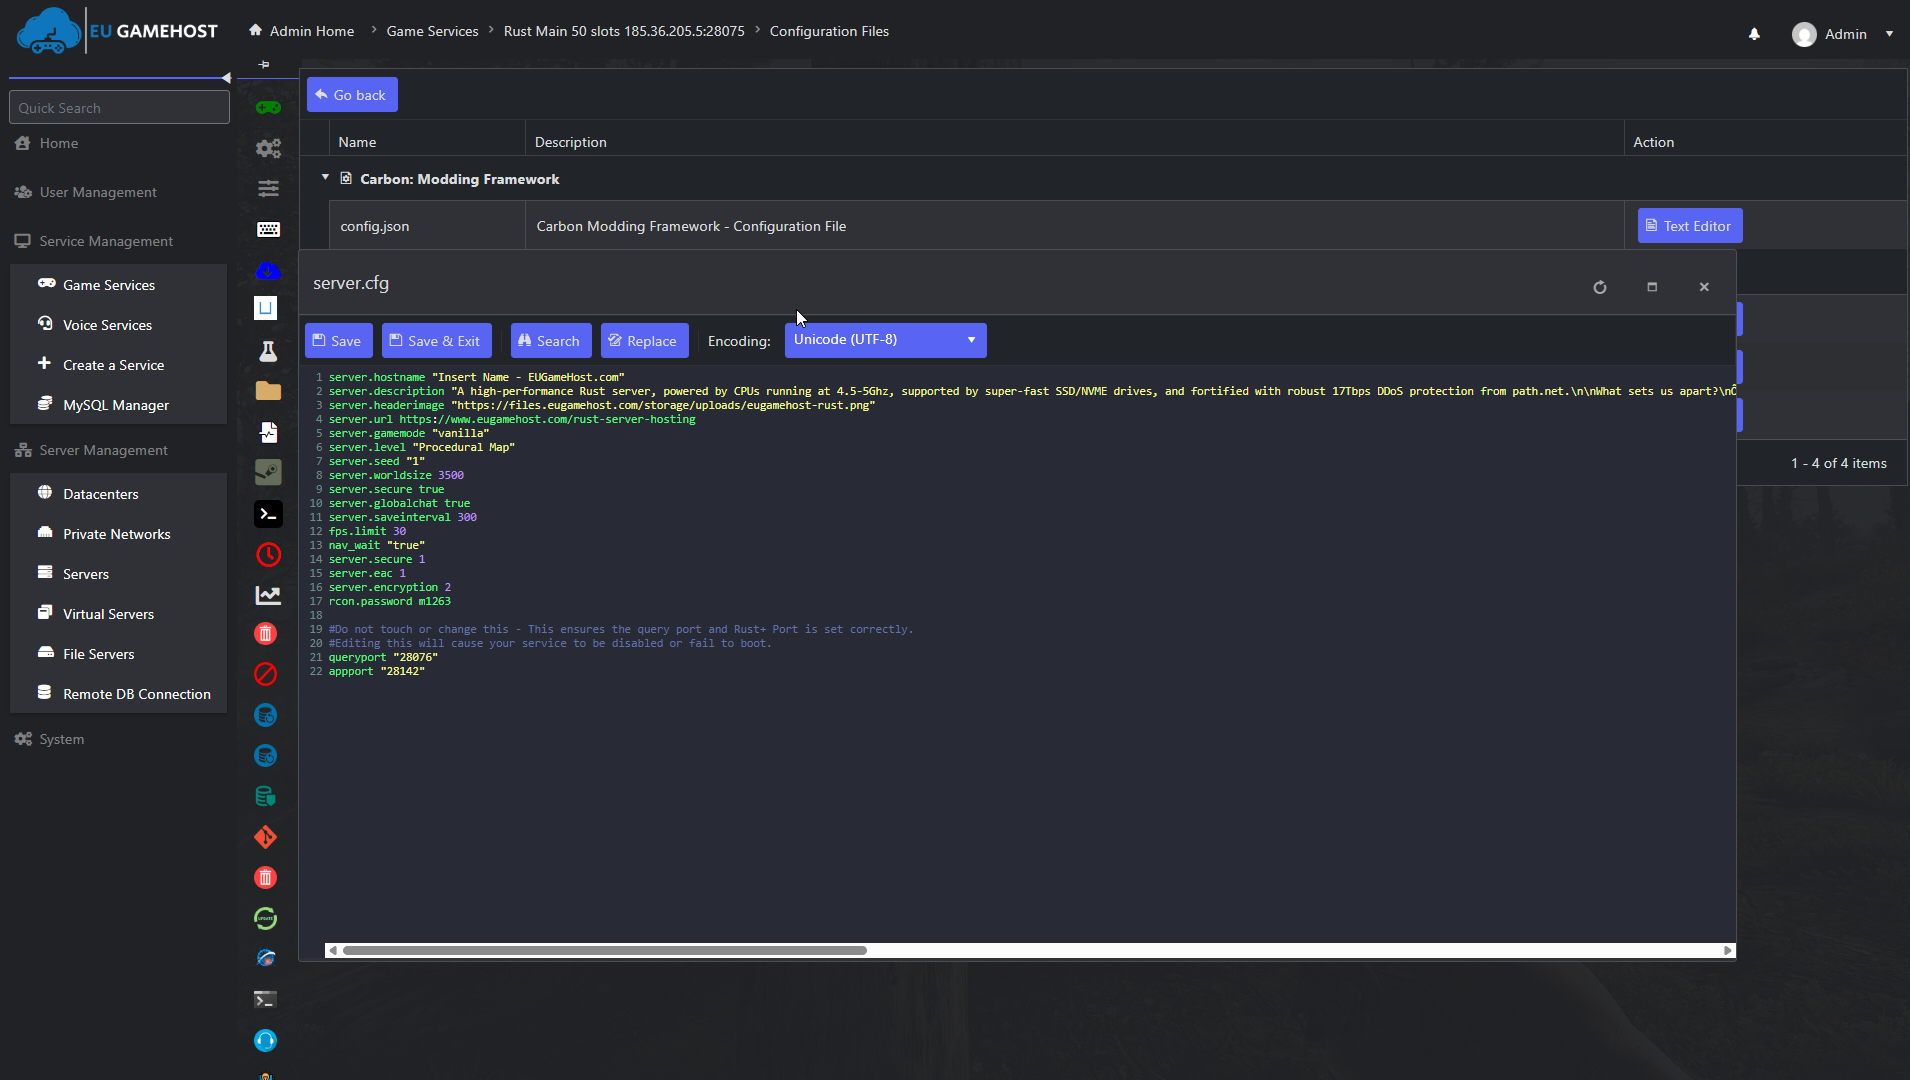Click the pin icon atop the icon strip
1910x1080 pixels.
pyautogui.click(x=264, y=64)
